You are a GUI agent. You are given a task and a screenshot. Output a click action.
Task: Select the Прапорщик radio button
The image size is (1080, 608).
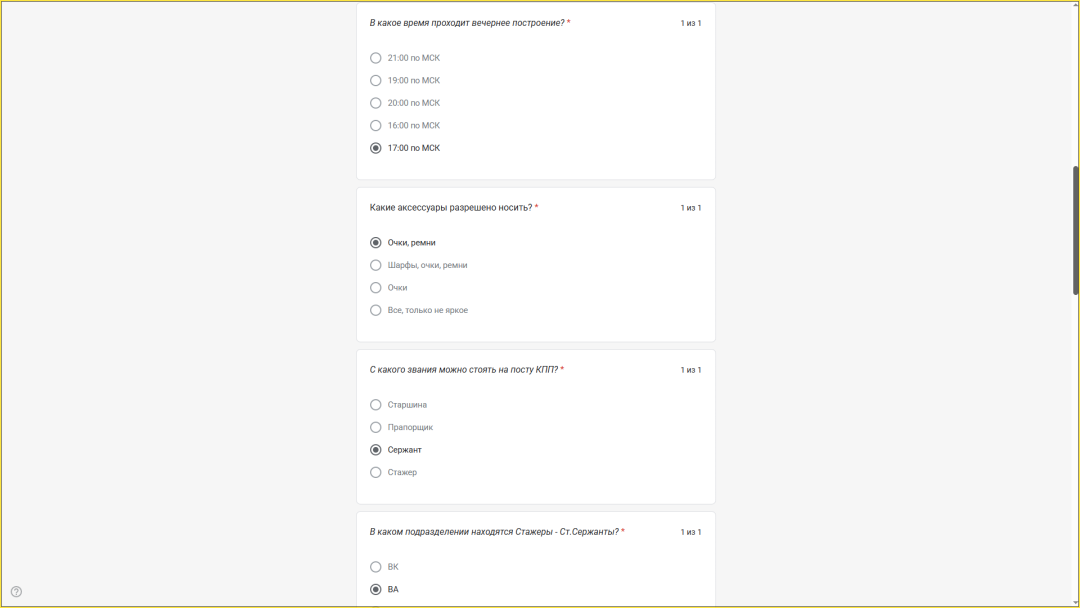[376, 428]
